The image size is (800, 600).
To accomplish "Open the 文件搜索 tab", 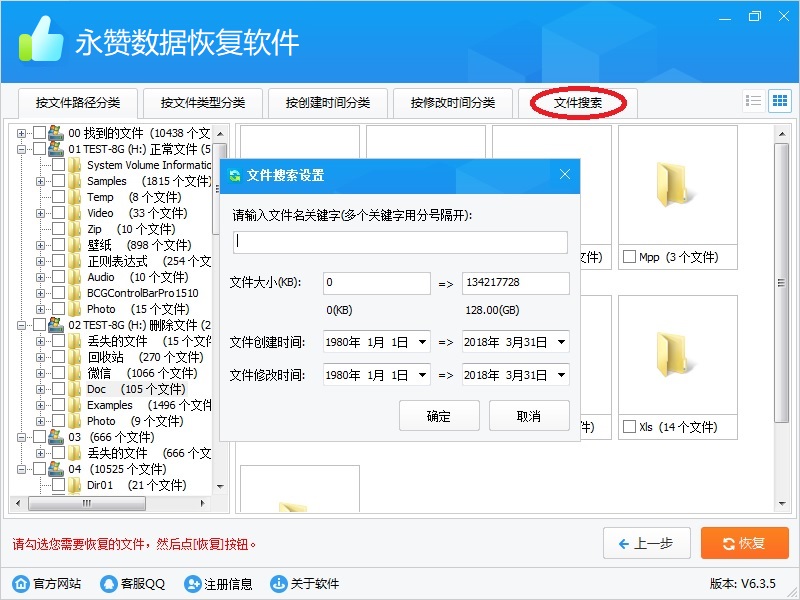I will click(578, 102).
